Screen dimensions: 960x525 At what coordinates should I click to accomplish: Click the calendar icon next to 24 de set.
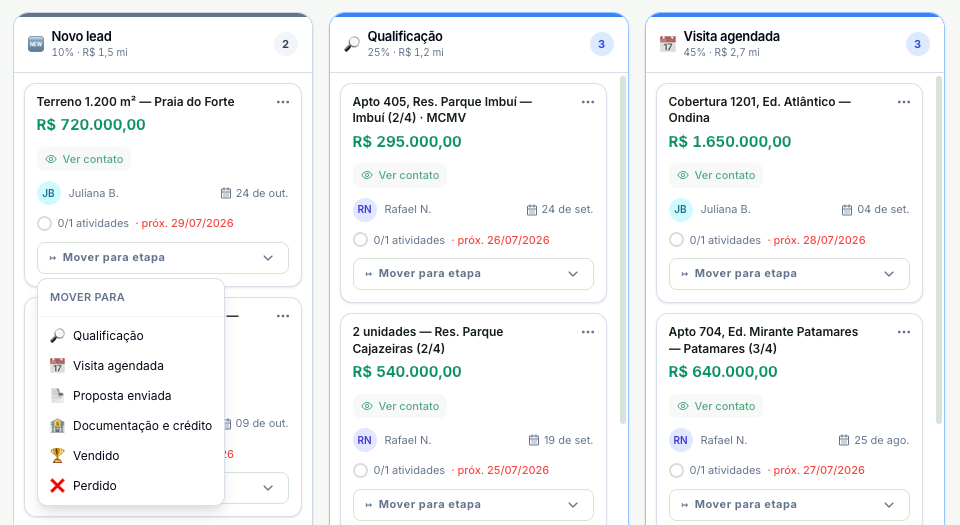[x=532, y=210]
